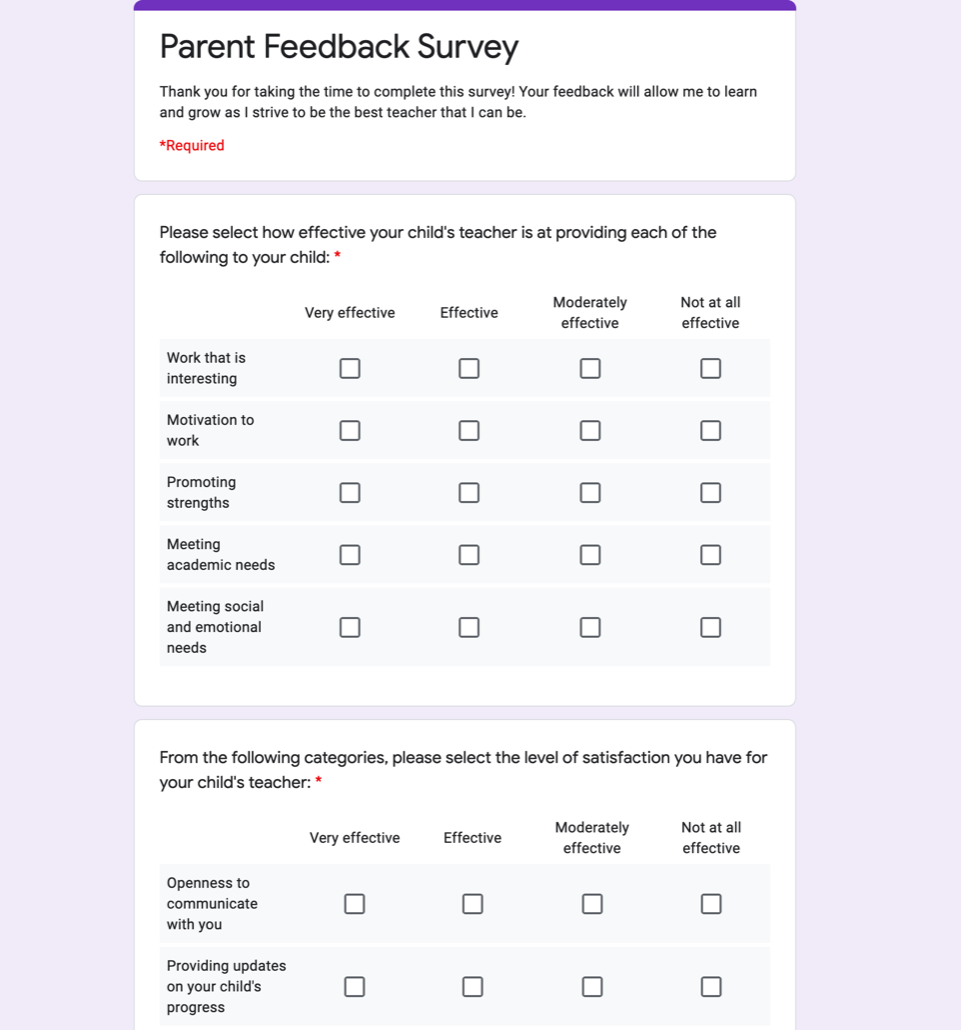
Task: Mark Moderately effective for Meeting academic needs
Action: click(589, 554)
